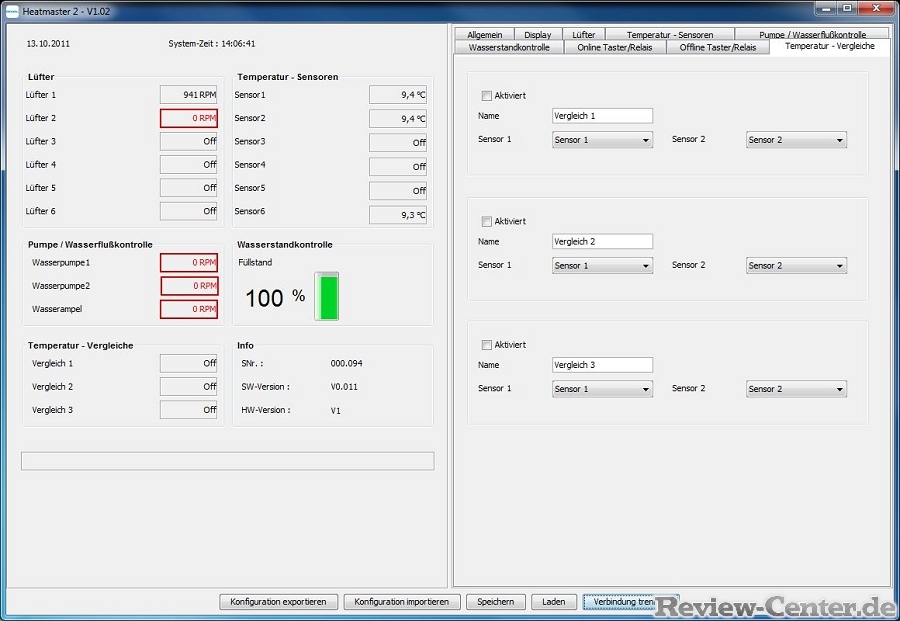
Task: Click Lüfter 3 Off value
Action: [189, 141]
